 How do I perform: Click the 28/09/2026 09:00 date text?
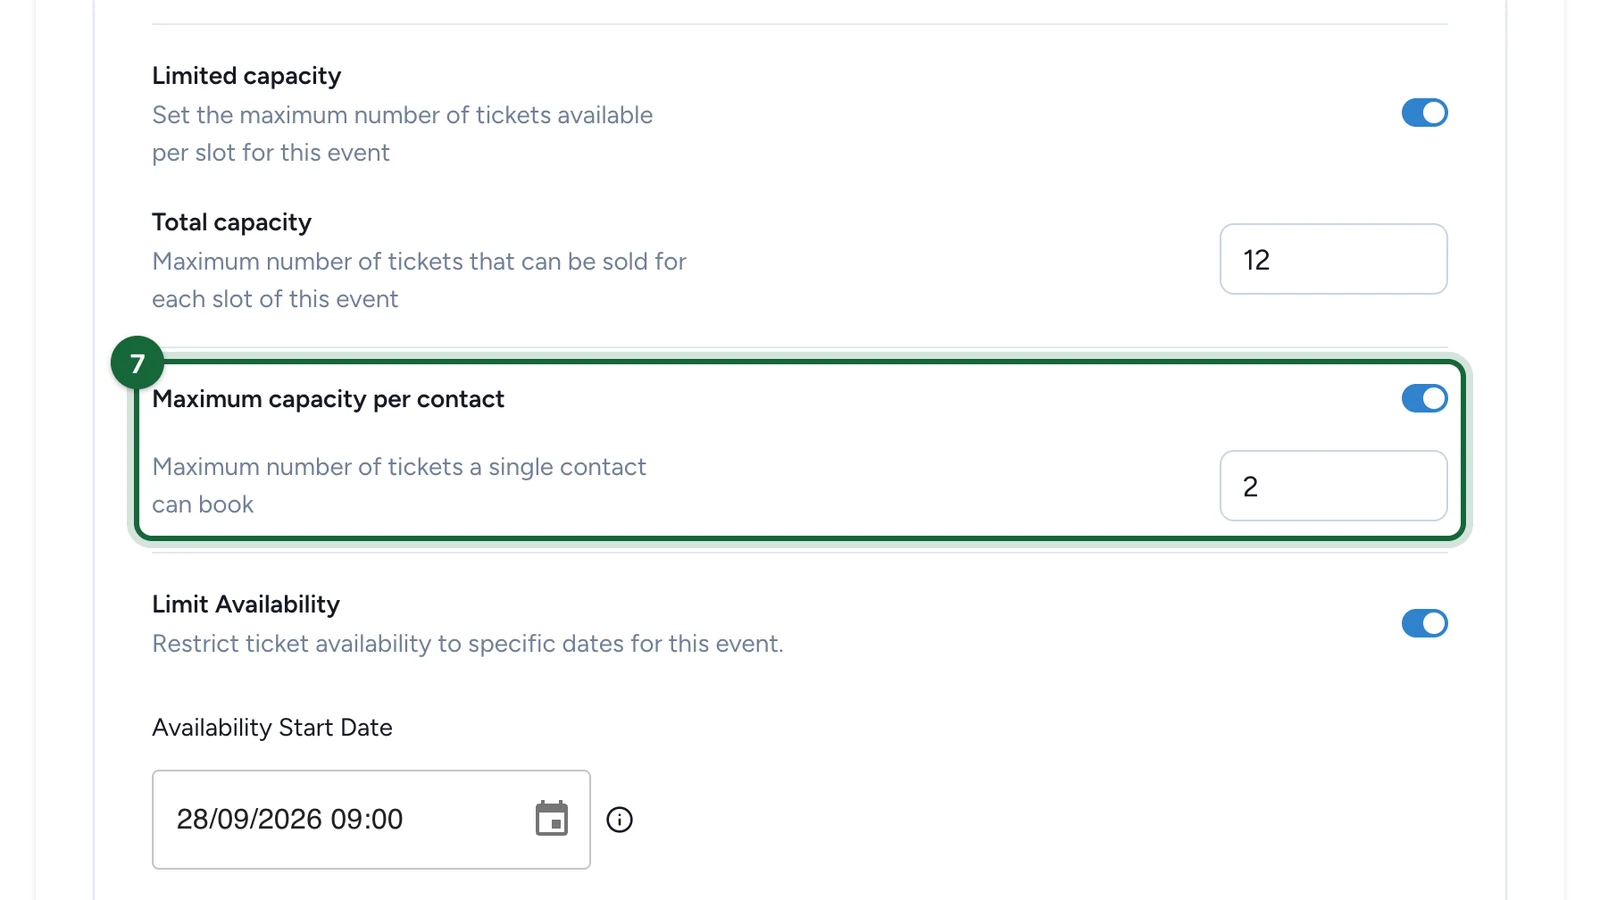[x=290, y=819]
